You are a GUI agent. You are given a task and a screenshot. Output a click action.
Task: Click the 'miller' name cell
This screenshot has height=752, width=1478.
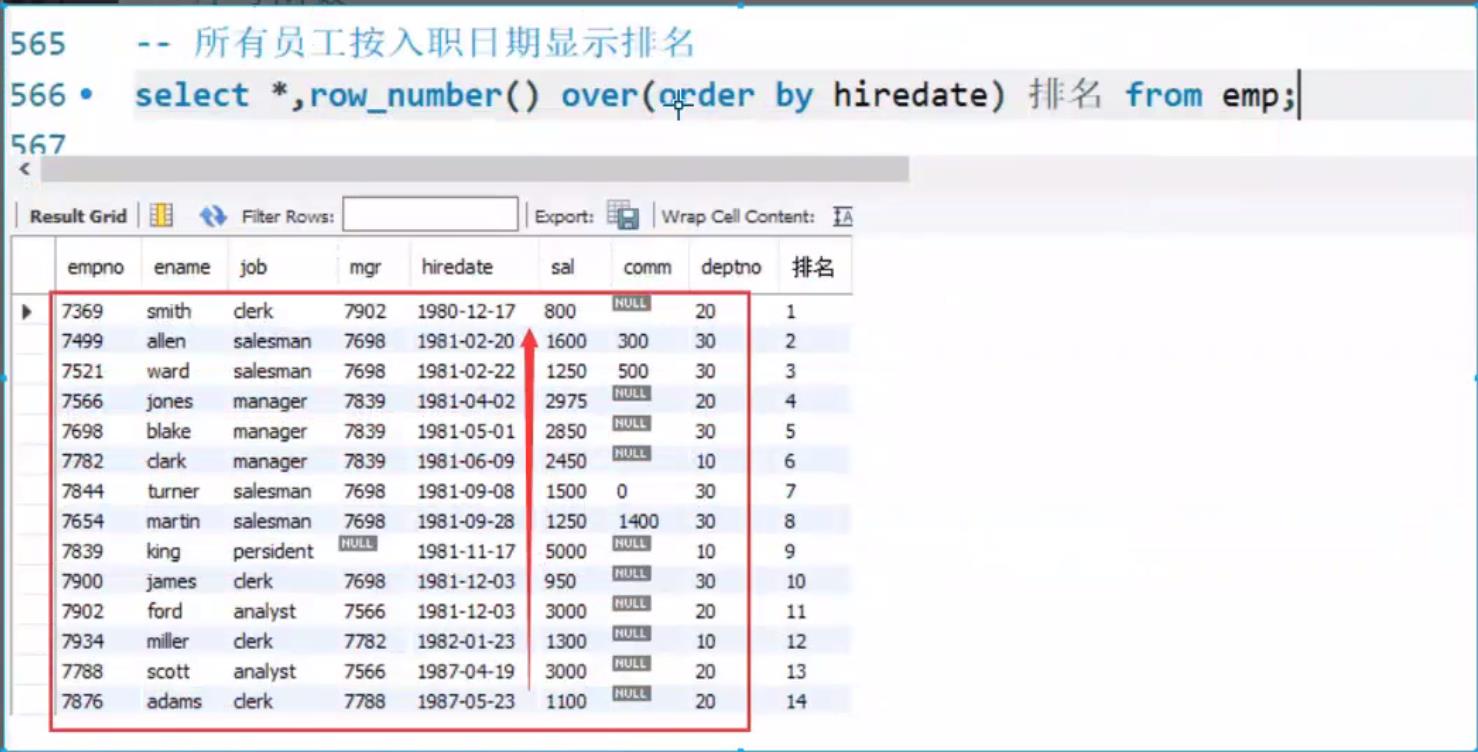168,642
